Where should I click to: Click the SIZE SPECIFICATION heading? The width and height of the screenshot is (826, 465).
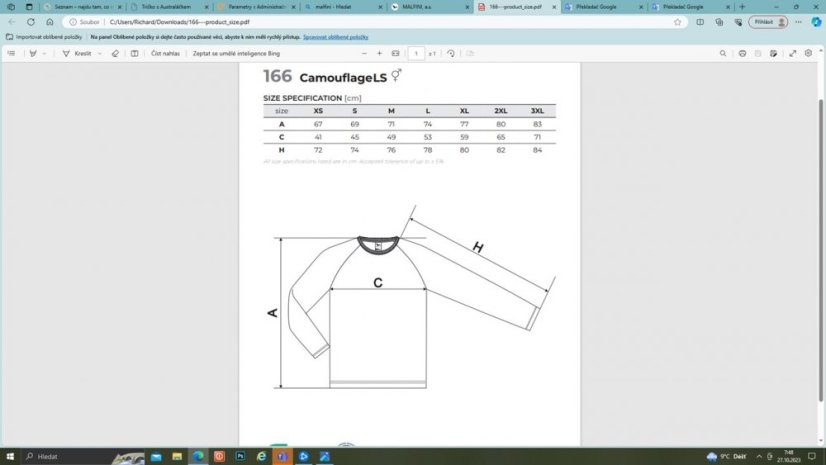302,98
